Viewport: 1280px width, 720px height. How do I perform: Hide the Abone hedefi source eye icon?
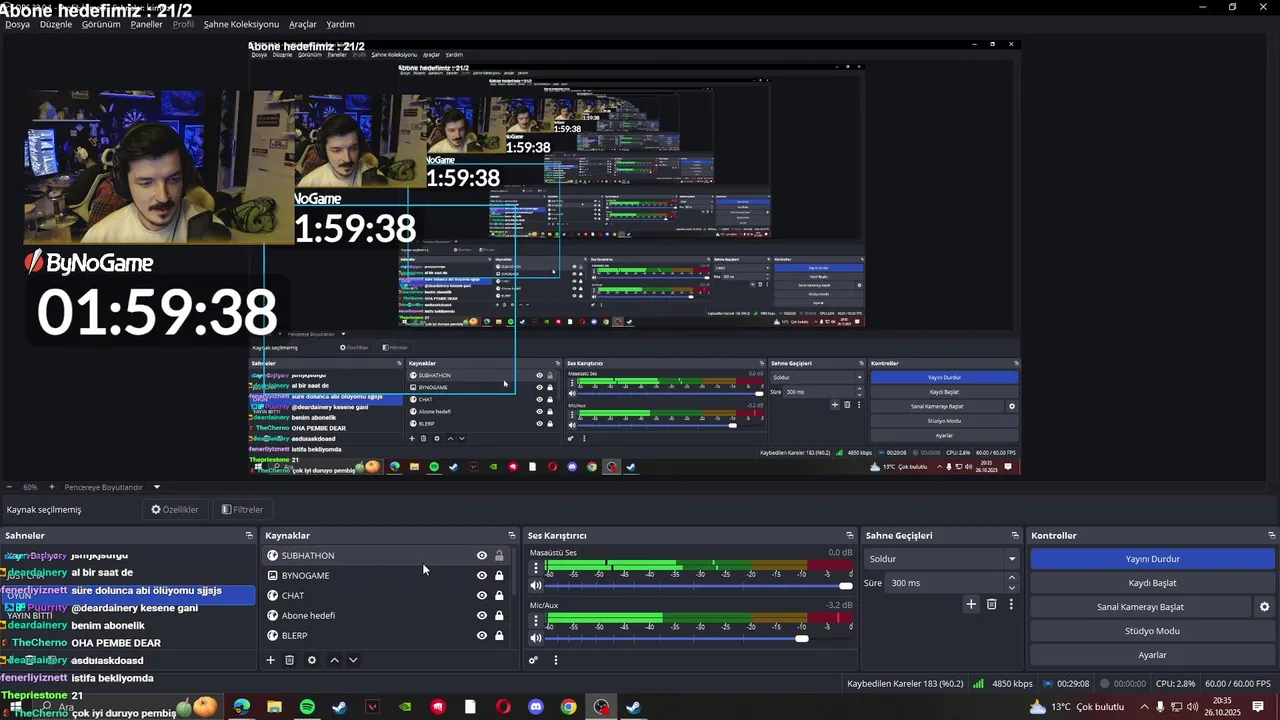[x=482, y=616]
